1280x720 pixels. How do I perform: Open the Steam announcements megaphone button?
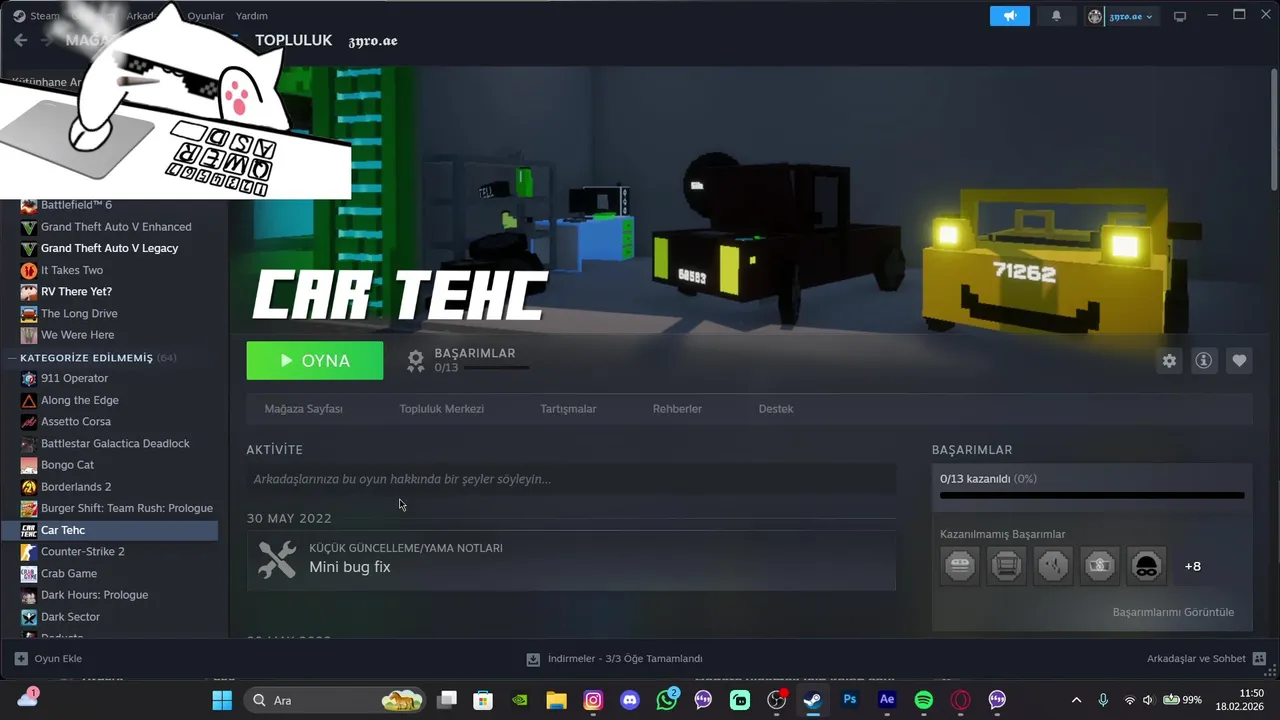1010,16
